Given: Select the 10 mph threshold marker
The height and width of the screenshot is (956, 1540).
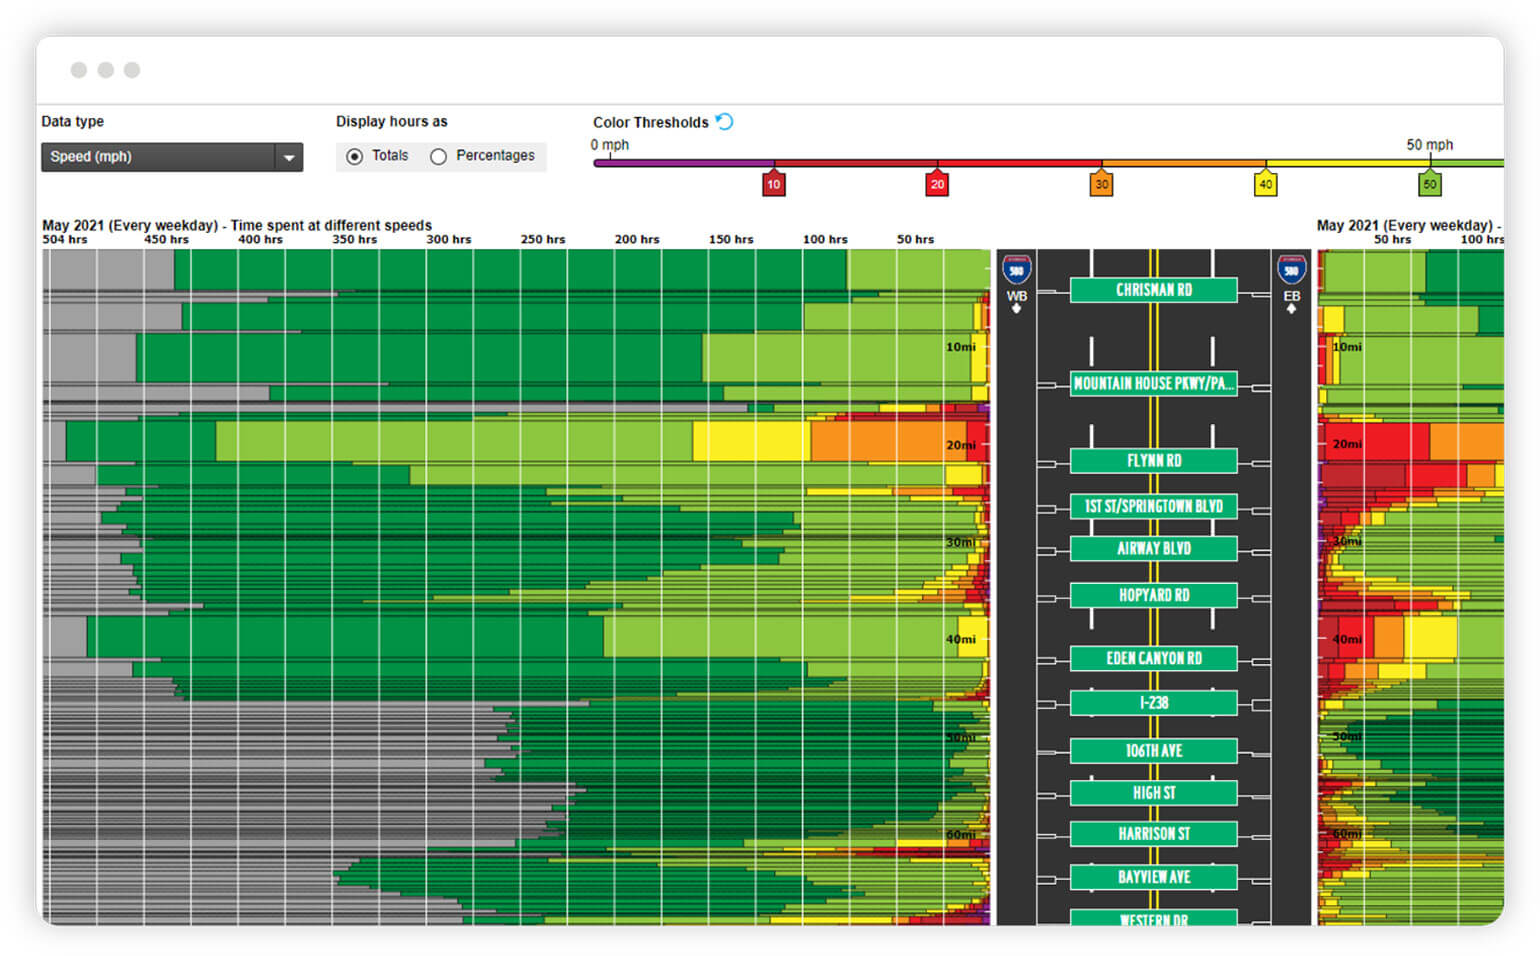Looking at the screenshot, I should [773, 184].
